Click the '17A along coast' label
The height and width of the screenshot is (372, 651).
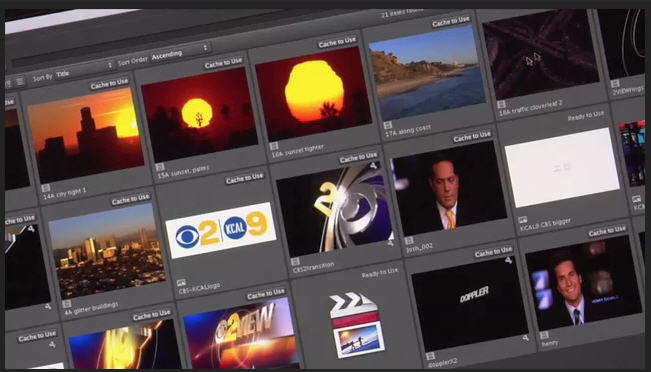pos(408,131)
